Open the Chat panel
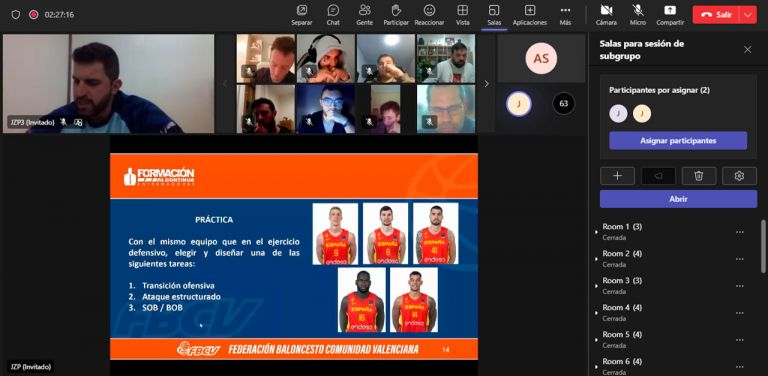Viewport: 768px width, 376px height. pyautogui.click(x=333, y=15)
